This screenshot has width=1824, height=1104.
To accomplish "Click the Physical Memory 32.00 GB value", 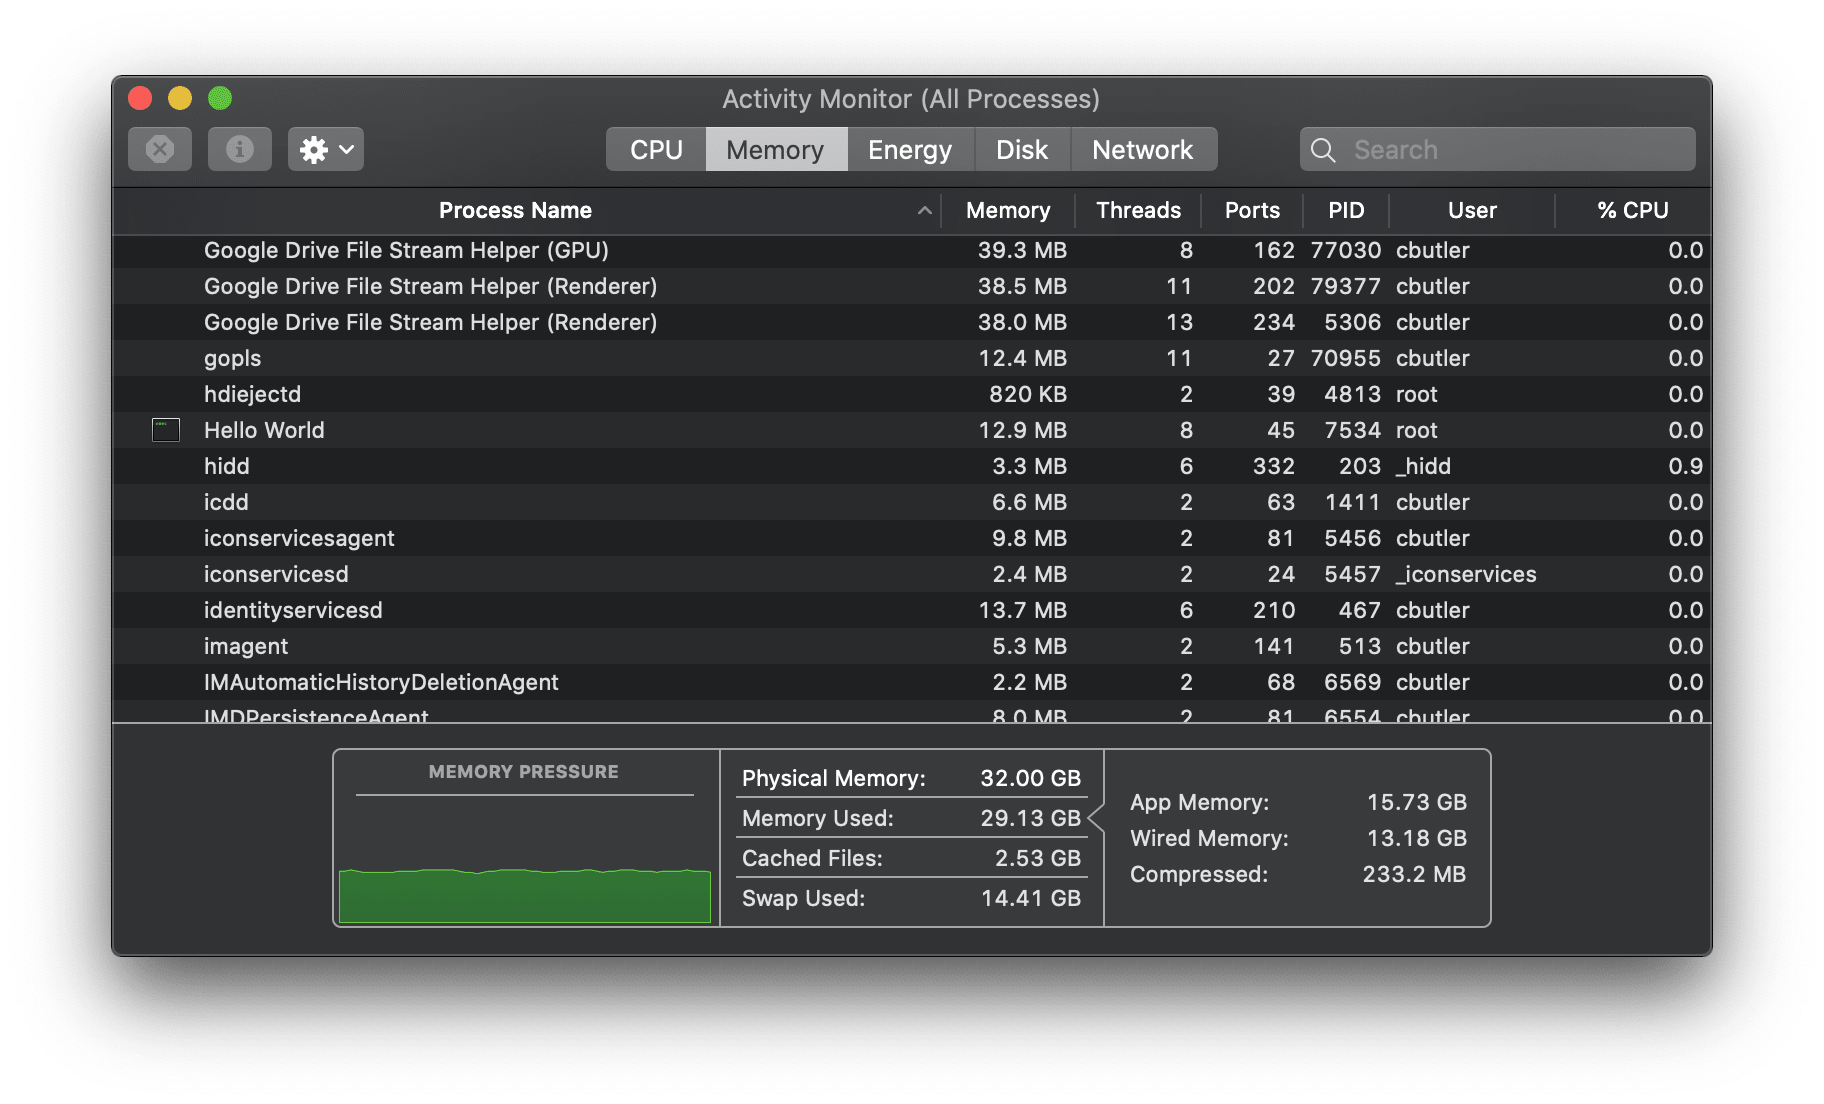I will coord(1030,778).
